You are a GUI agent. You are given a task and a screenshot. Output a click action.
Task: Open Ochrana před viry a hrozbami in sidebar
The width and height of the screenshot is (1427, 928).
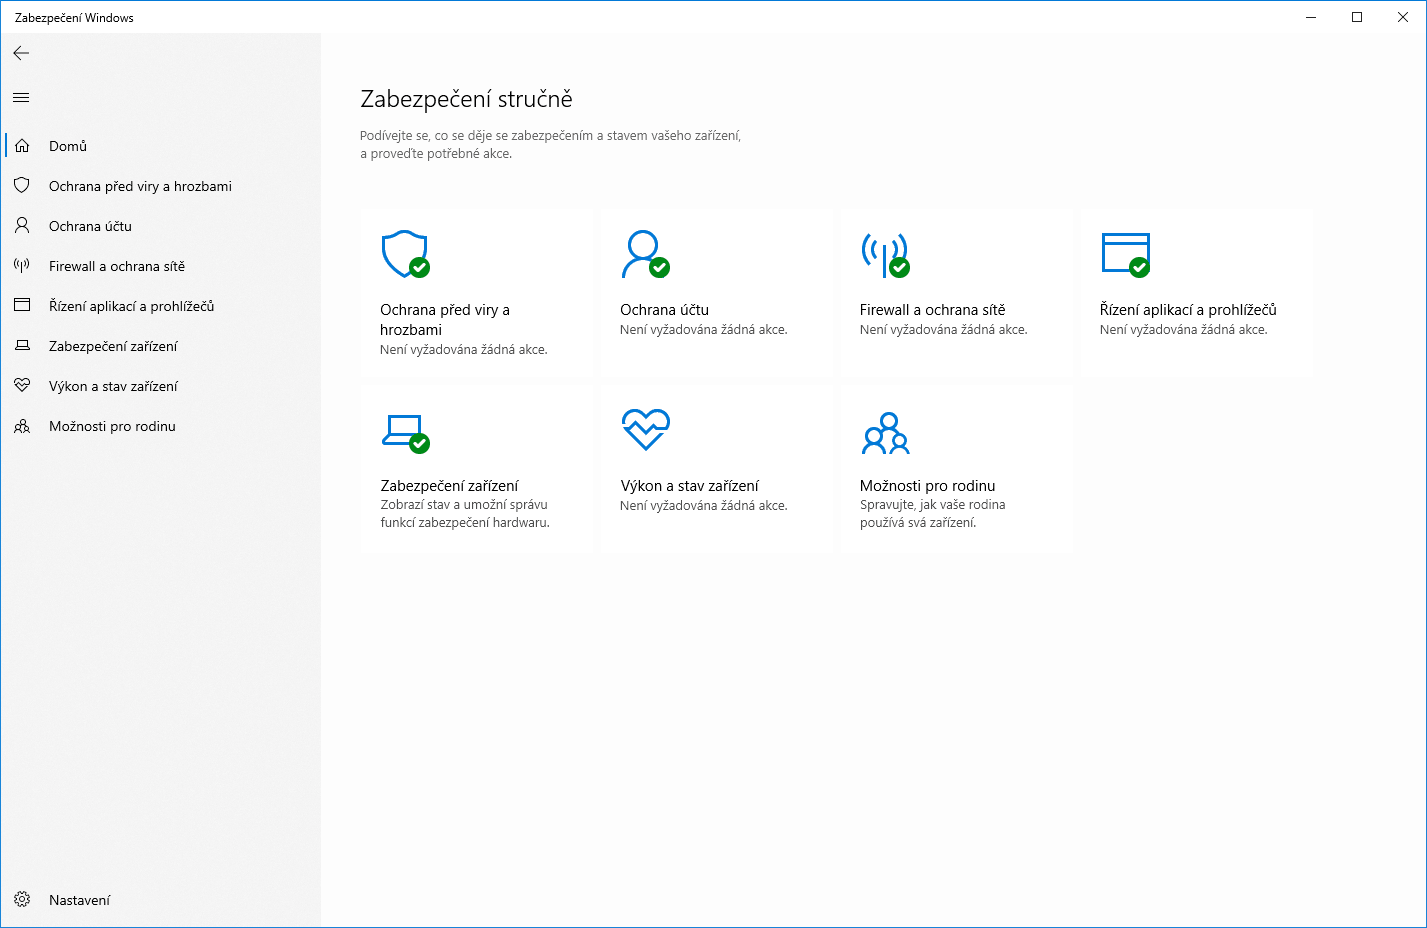click(161, 186)
